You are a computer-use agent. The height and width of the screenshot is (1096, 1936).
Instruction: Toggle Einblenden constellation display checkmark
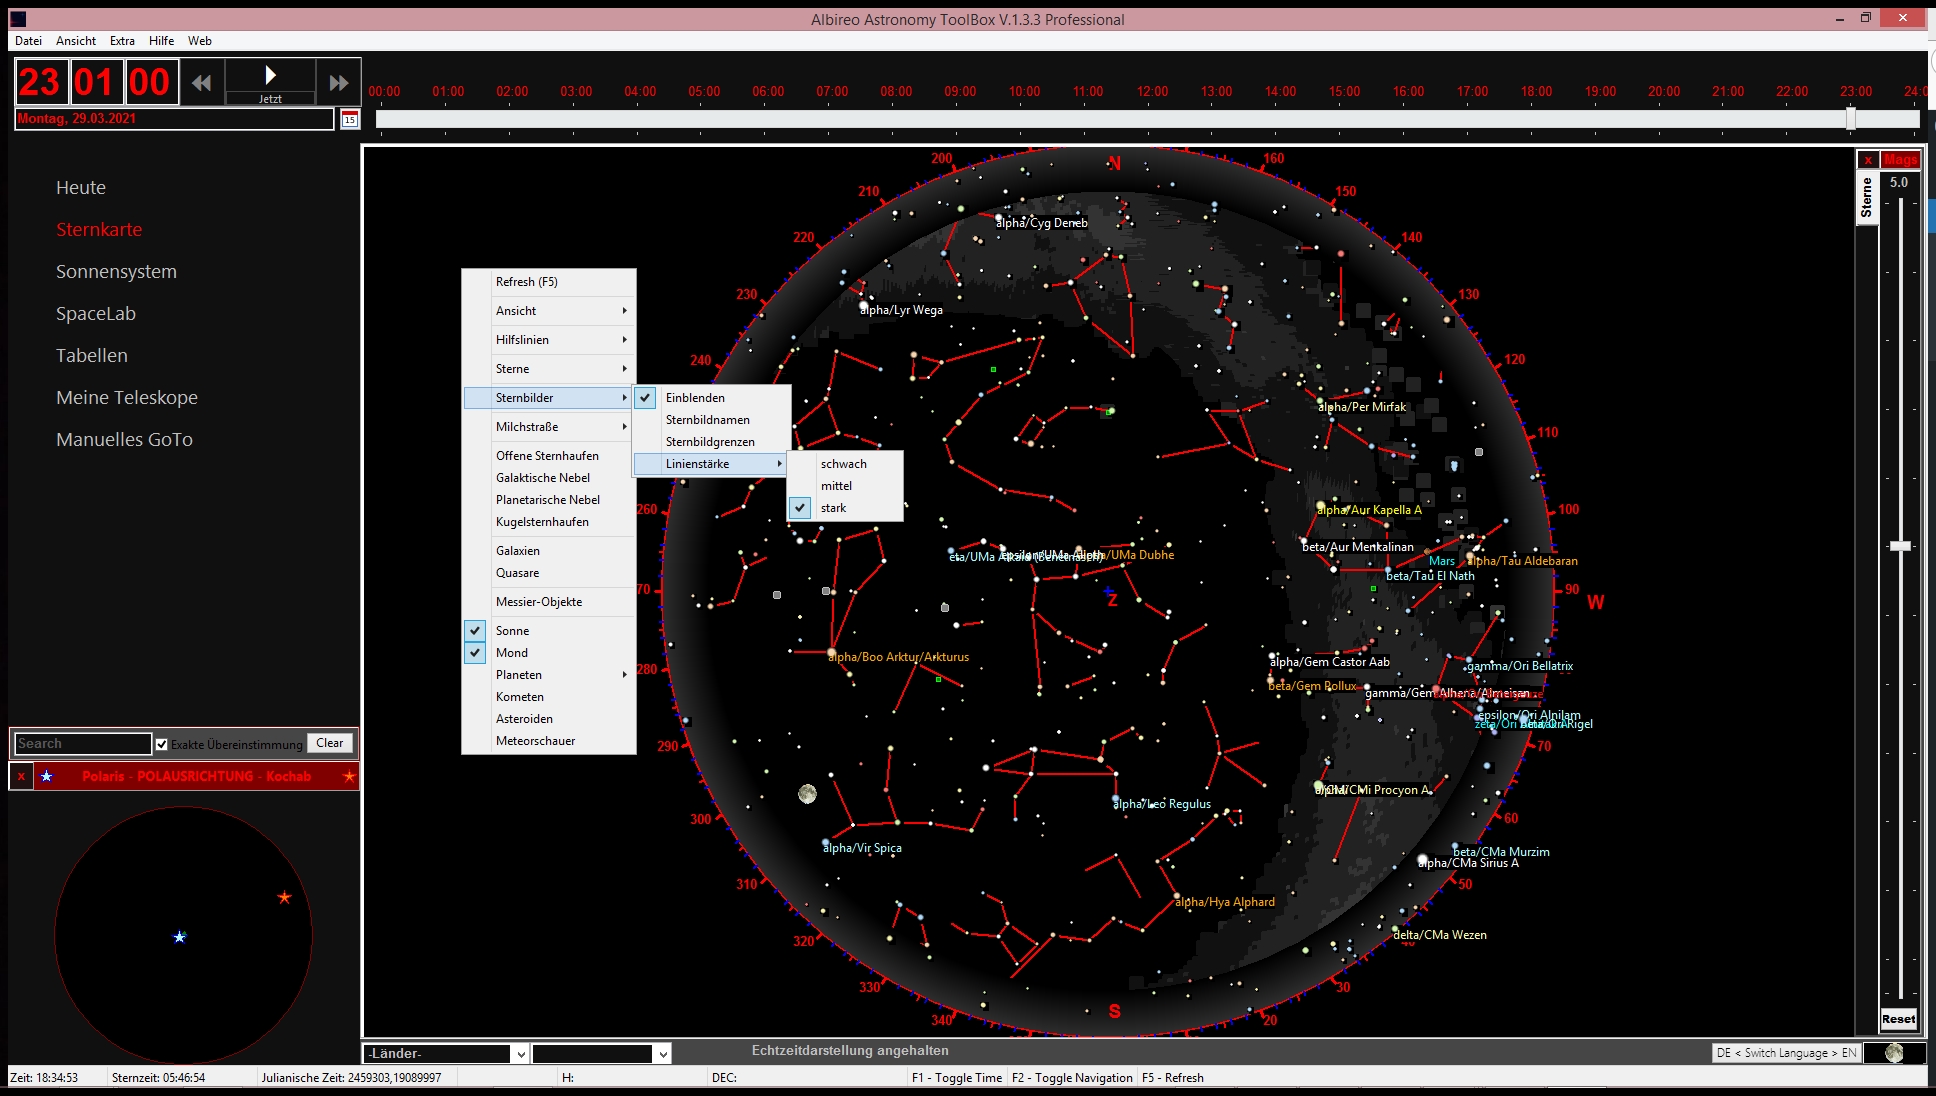pos(646,398)
